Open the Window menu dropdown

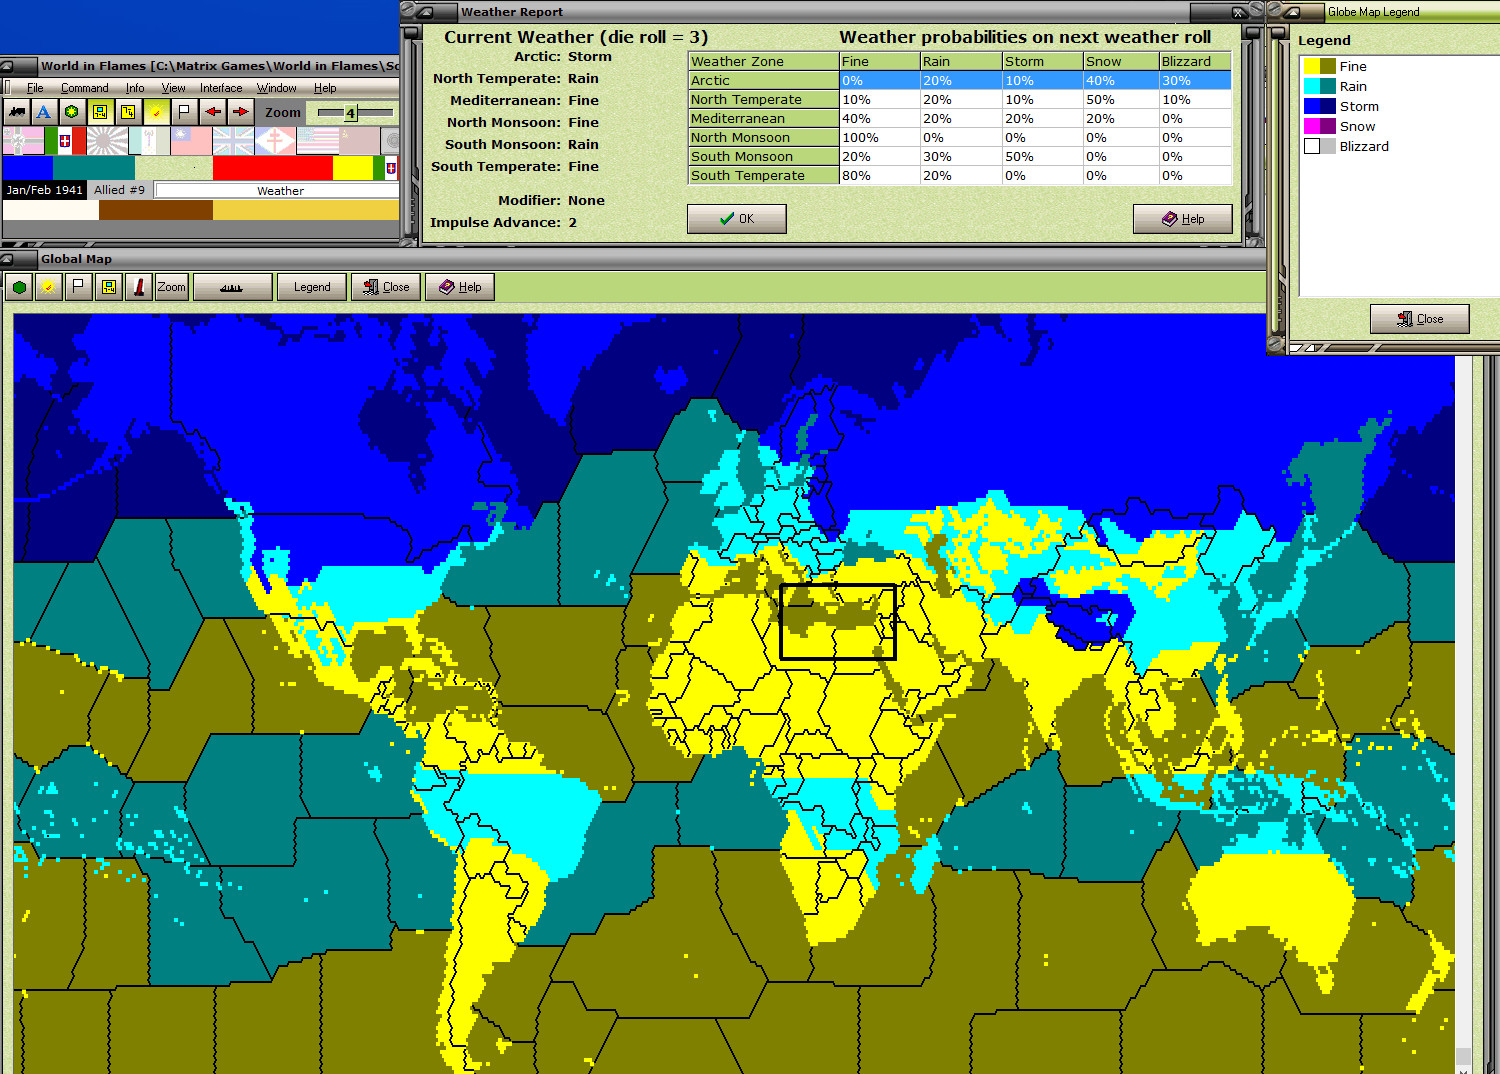(276, 88)
